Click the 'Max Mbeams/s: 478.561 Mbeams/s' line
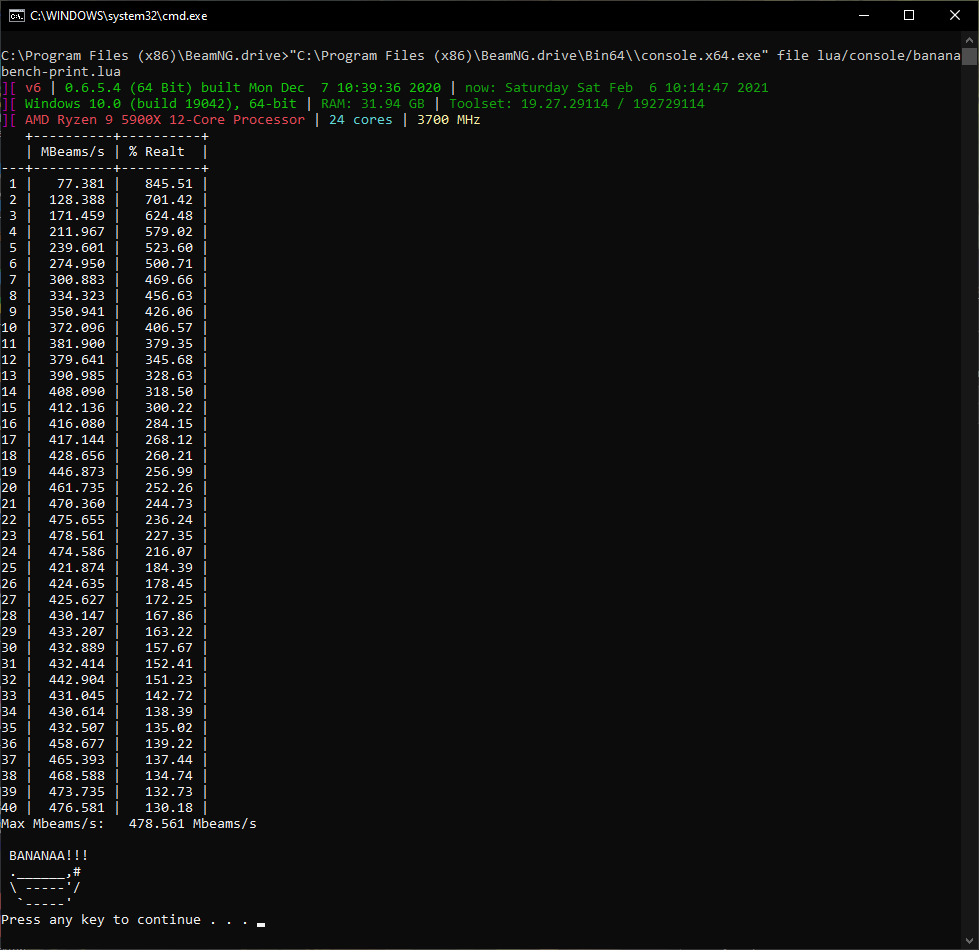The height and width of the screenshot is (950, 979). point(129,823)
